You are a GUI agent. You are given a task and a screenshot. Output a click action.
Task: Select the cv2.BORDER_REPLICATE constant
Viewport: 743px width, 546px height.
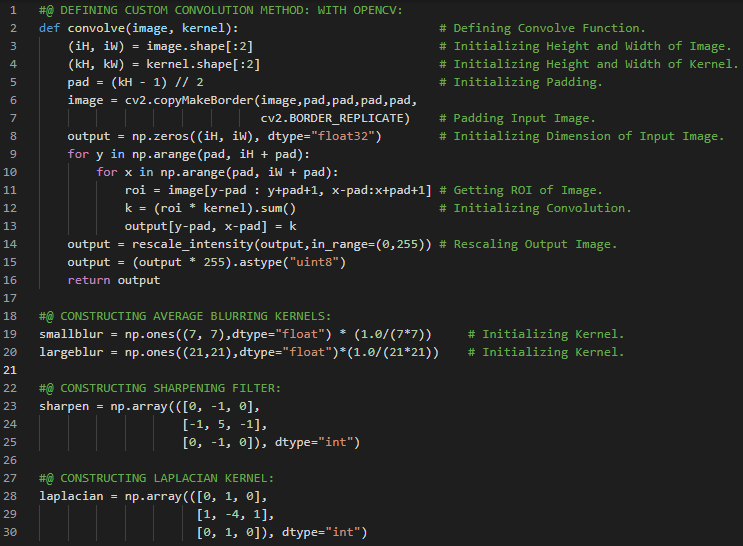[x=332, y=118]
